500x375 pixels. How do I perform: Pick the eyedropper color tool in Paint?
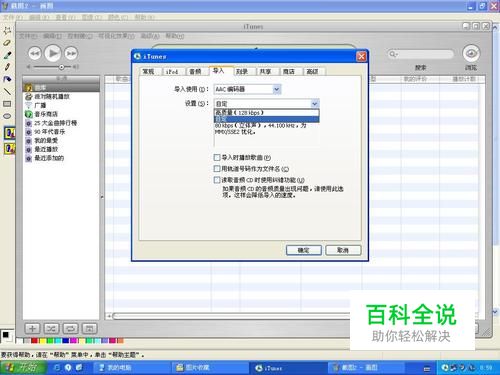click(x=7, y=55)
